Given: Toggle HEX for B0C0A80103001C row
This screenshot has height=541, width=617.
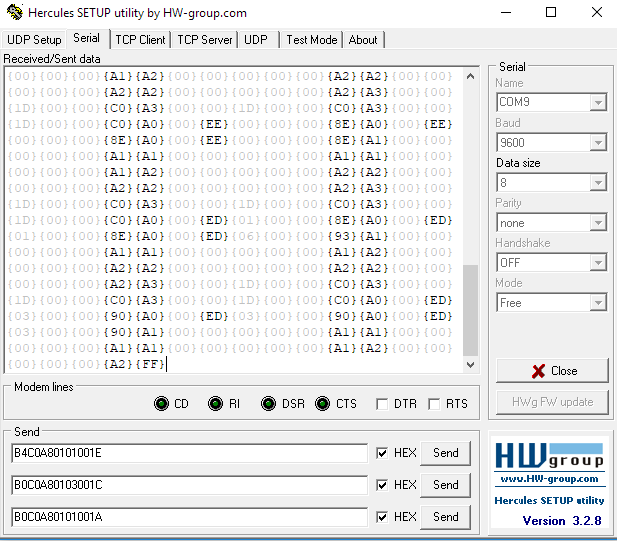Looking at the screenshot, I should tap(382, 485).
